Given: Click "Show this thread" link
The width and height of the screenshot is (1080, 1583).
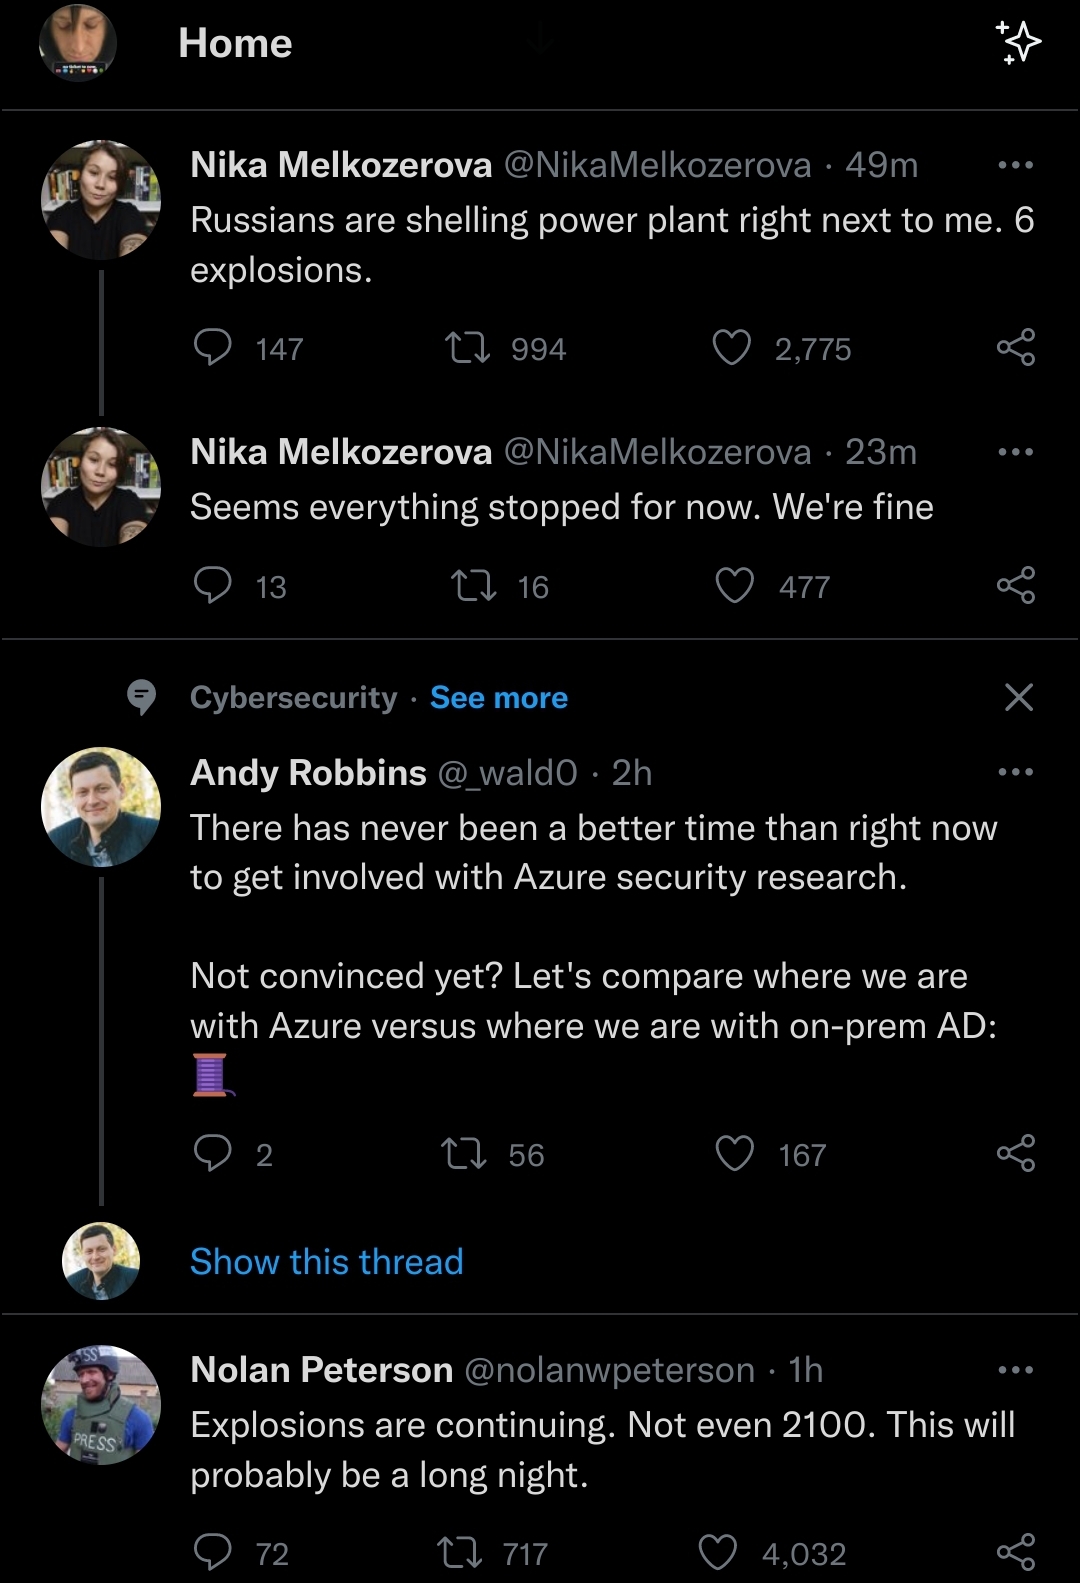Looking at the screenshot, I should (327, 1262).
